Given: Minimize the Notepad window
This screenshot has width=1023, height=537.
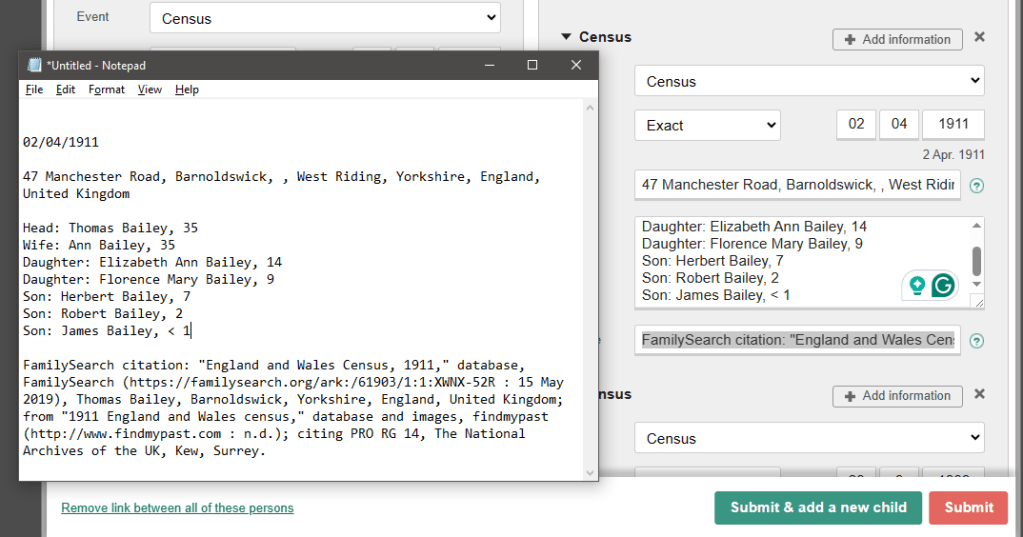Looking at the screenshot, I should [x=488, y=65].
